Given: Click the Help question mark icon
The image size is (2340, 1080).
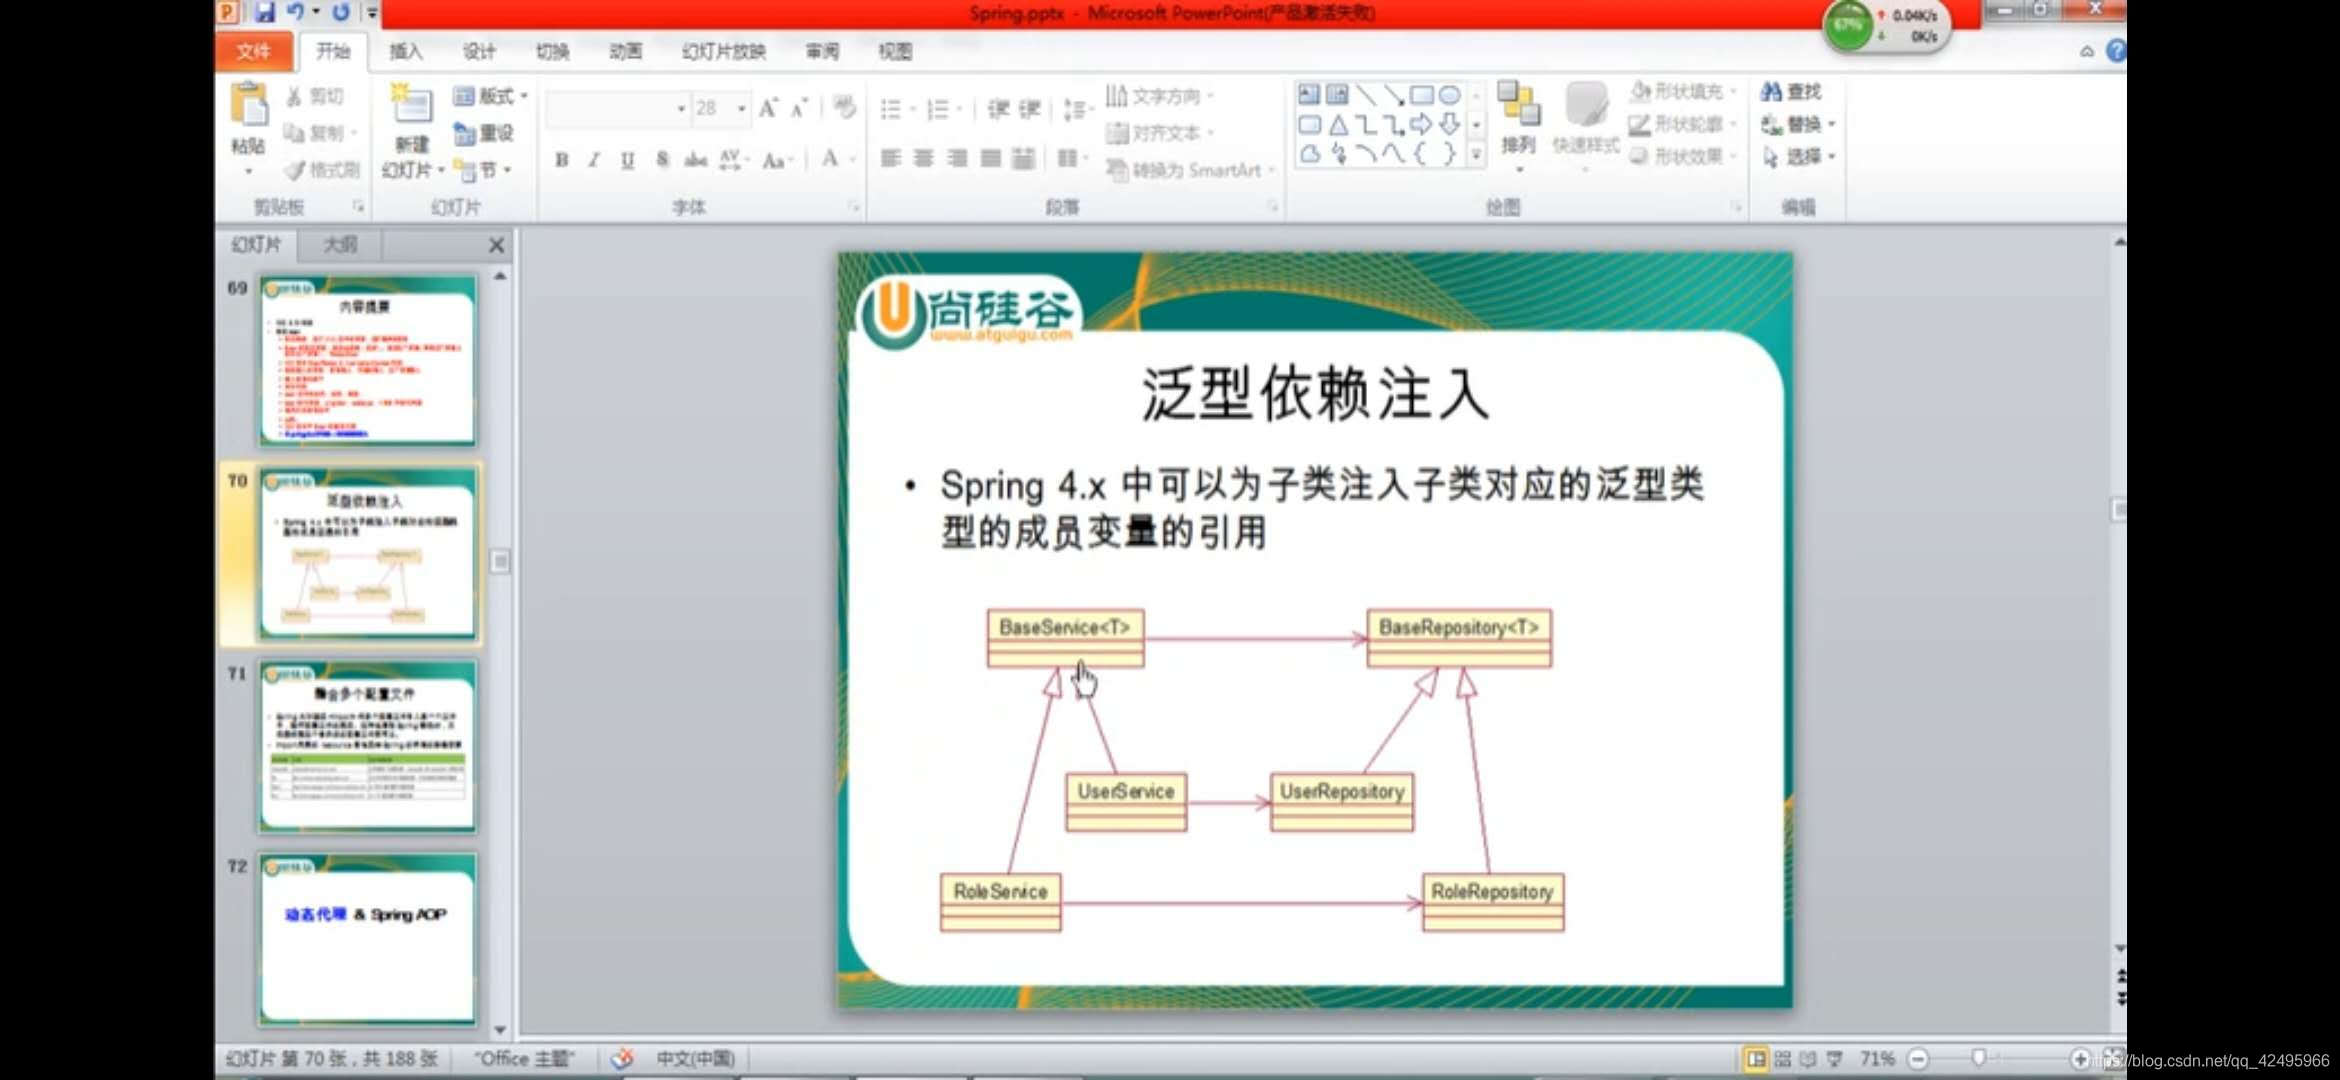Looking at the screenshot, I should pyautogui.click(x=2115, y=51).
